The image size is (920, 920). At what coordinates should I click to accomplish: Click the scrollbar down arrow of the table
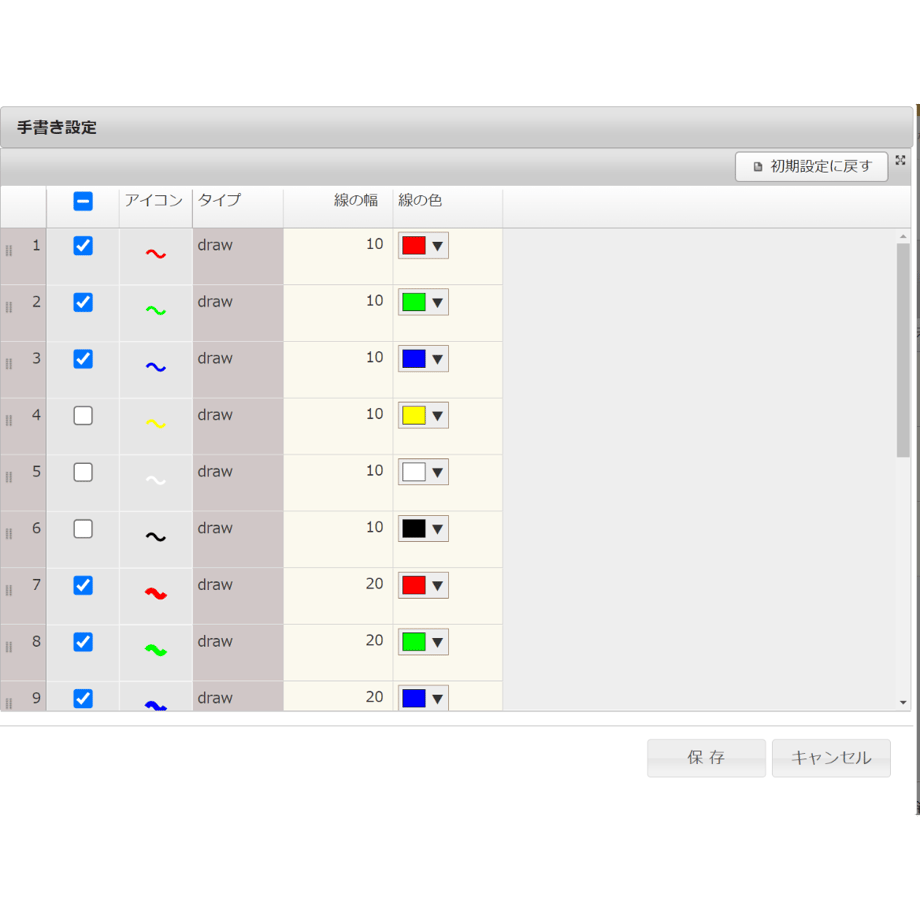point(903,702)
